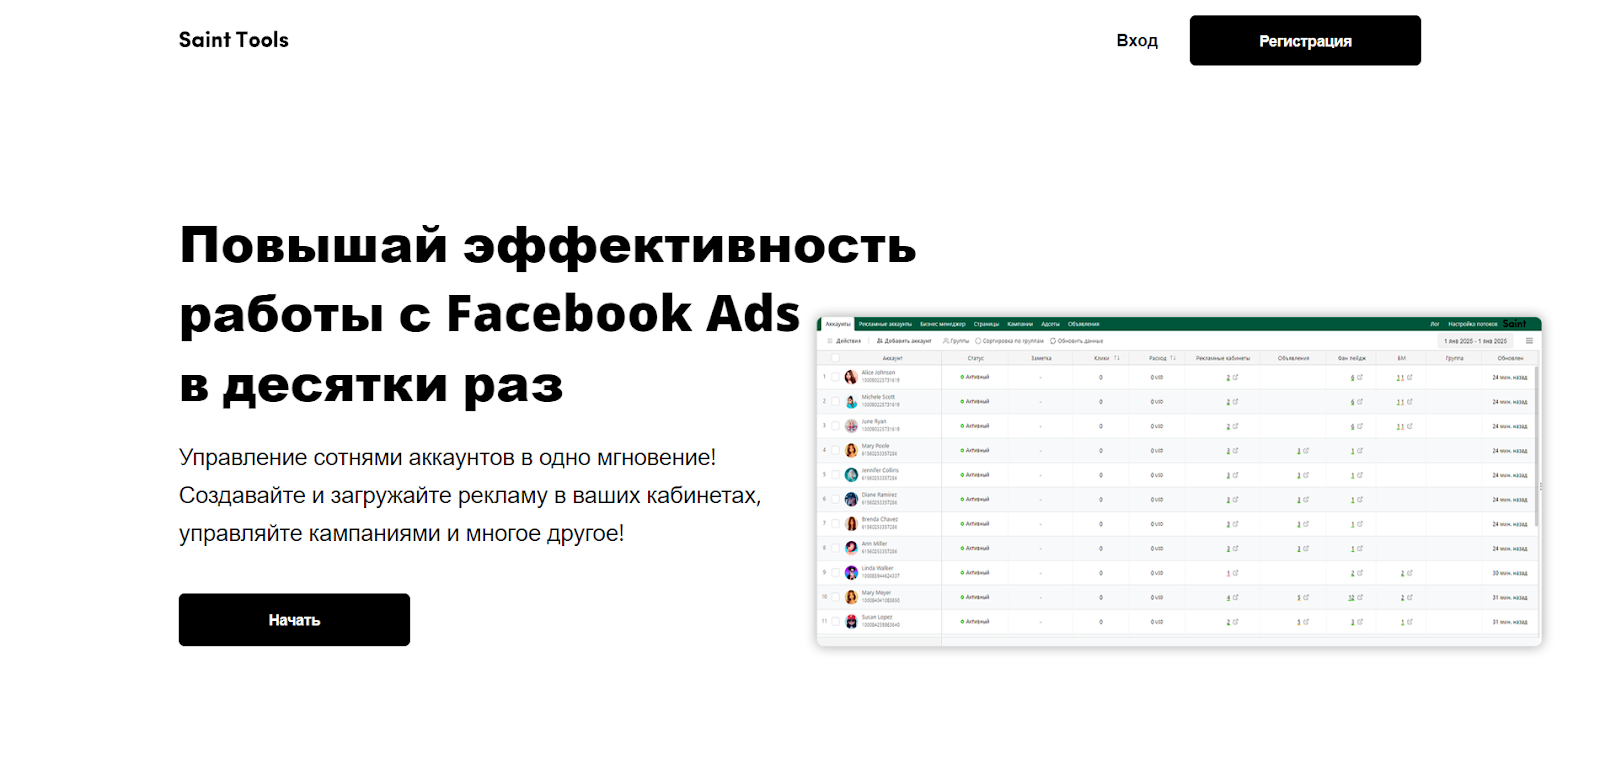Open the Лог link
The image size is (1600, 766).
click(1435, 324)
